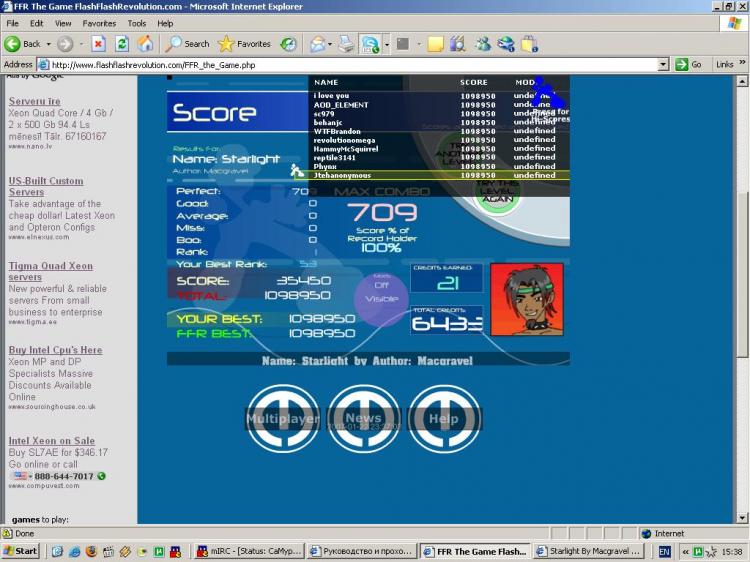Open the Search toolbar button
This screenshot has height=562, width=750.
coord(187,44)
